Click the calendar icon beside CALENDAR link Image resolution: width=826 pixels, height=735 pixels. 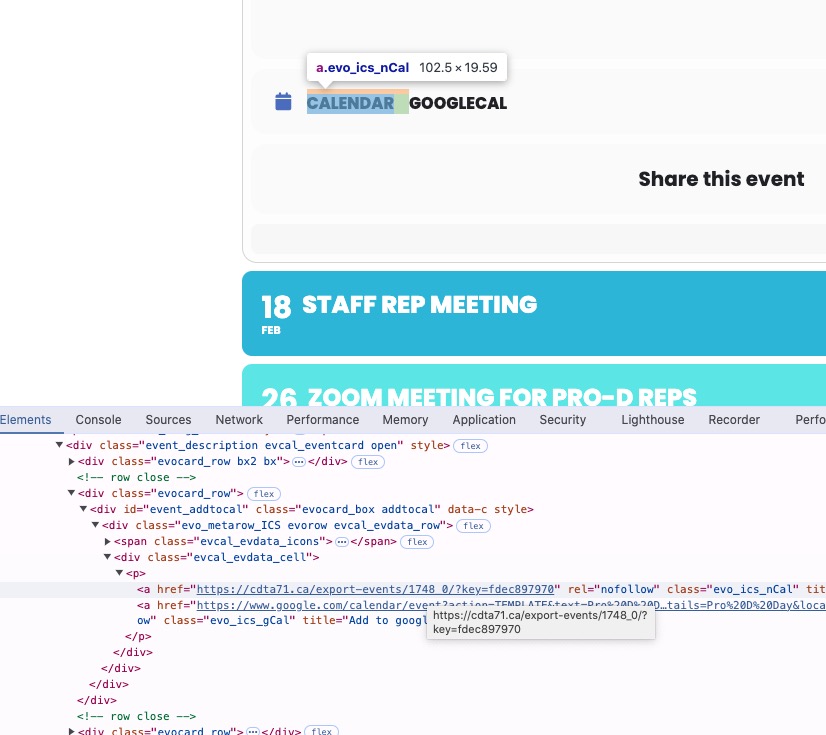(283, 102)
